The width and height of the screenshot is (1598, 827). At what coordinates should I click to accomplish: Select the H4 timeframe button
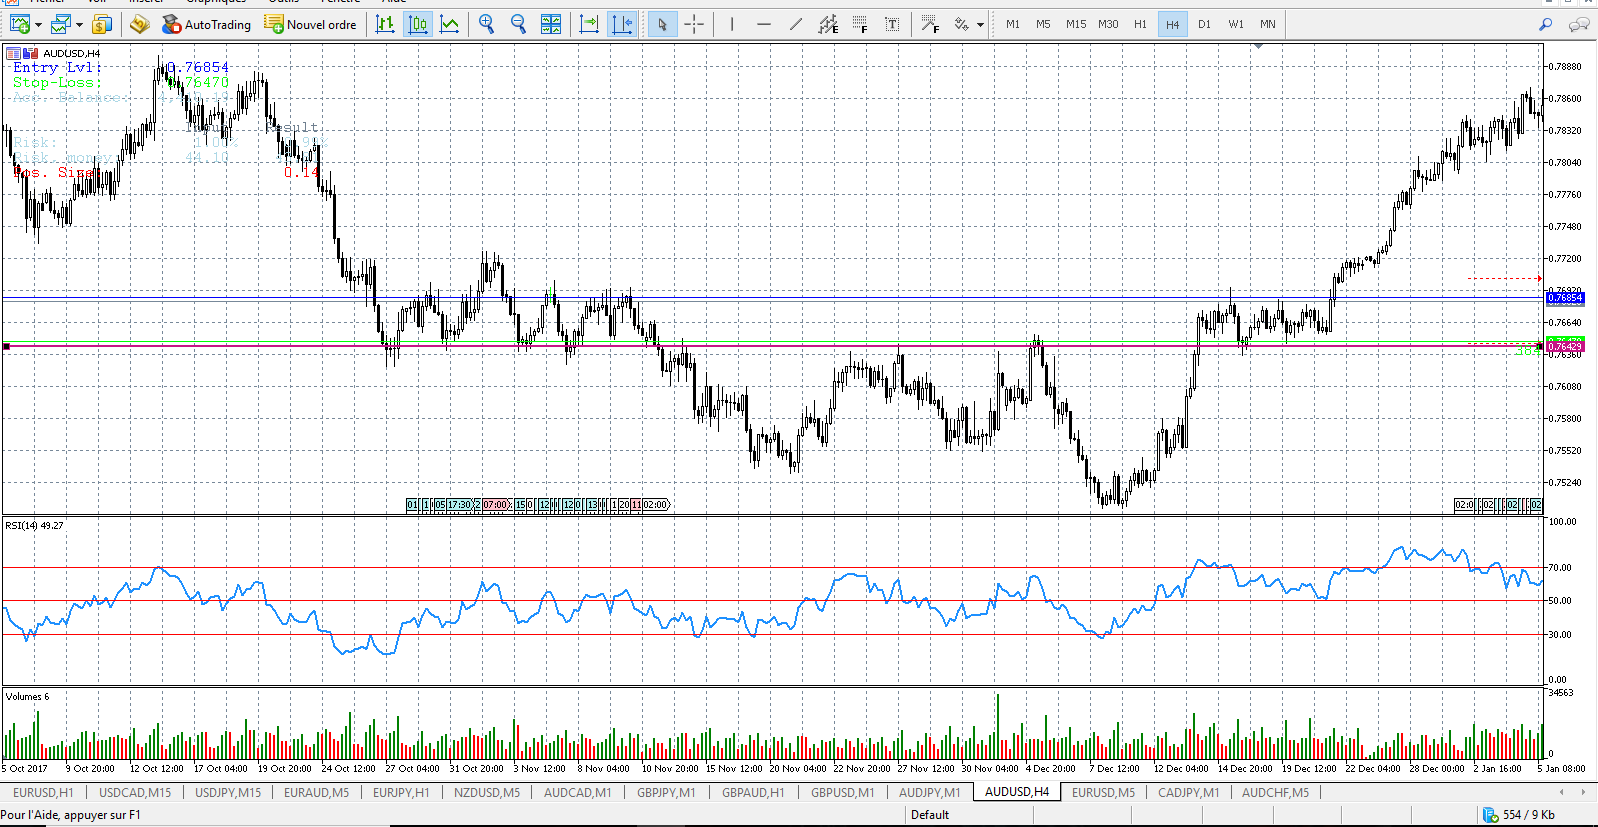click(x=1172, y=24)
